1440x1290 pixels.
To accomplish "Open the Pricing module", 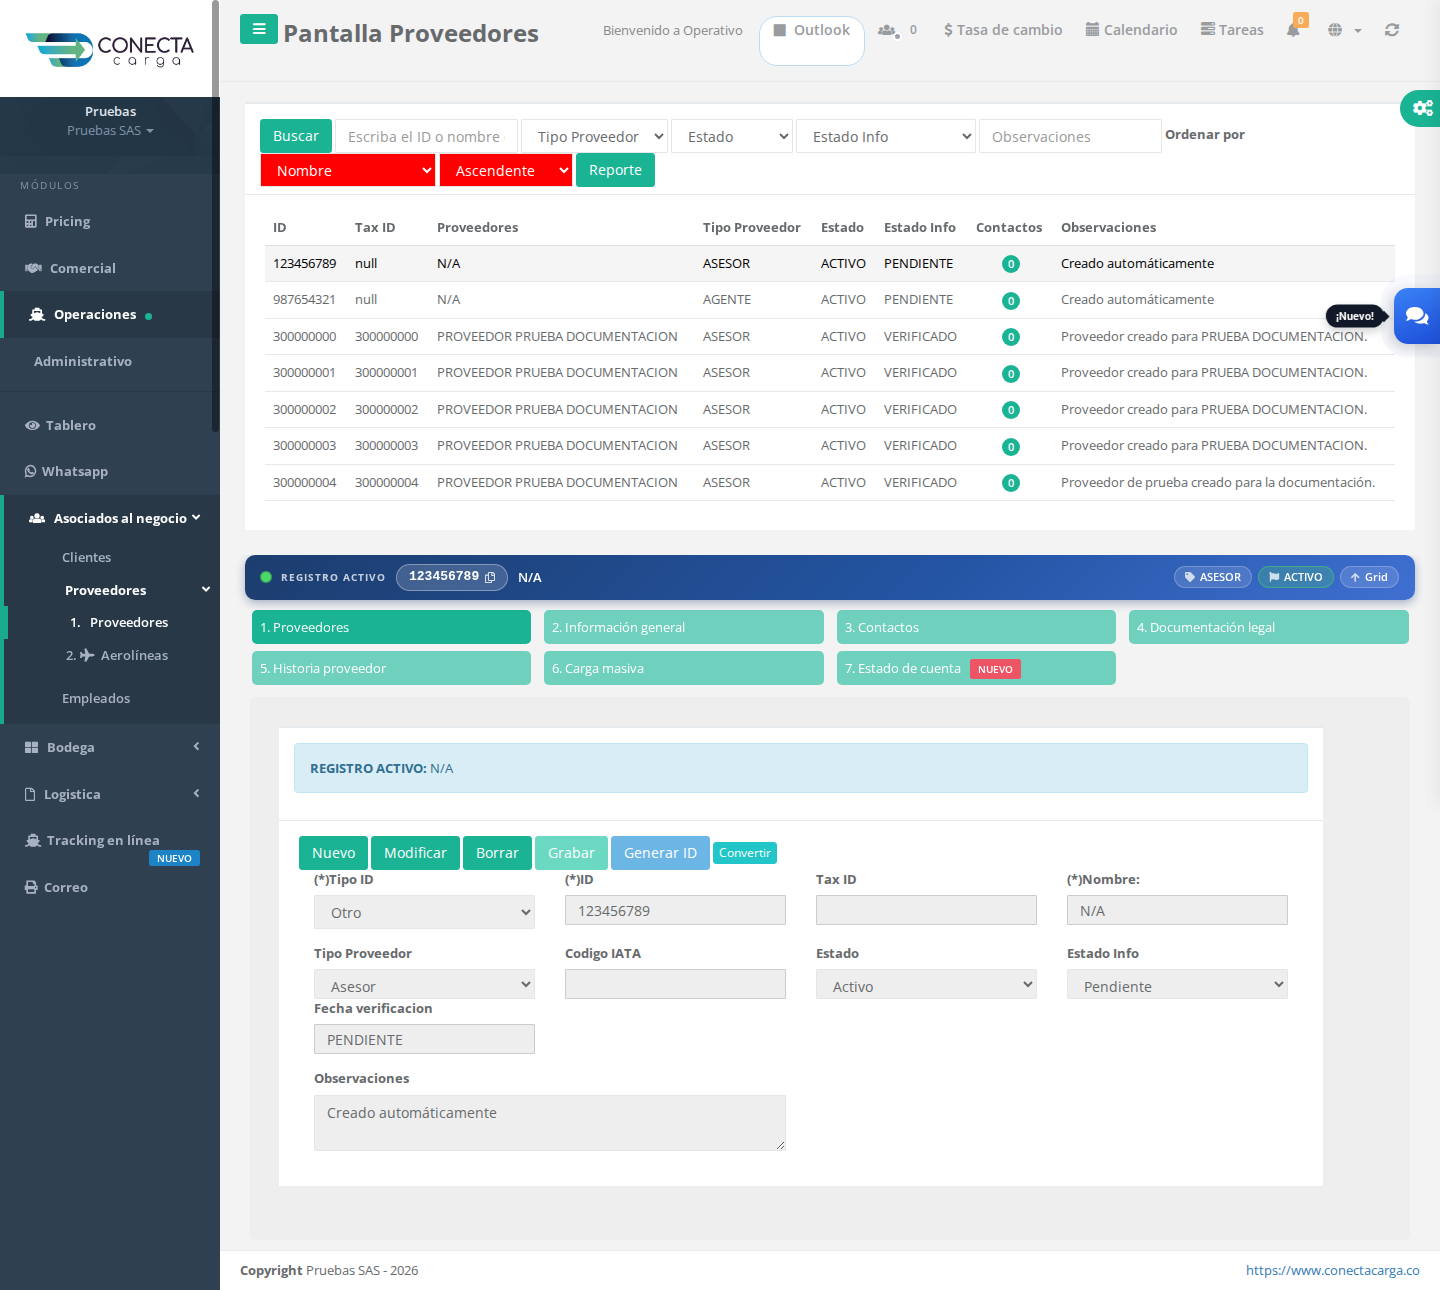I will tap(58, 221).
